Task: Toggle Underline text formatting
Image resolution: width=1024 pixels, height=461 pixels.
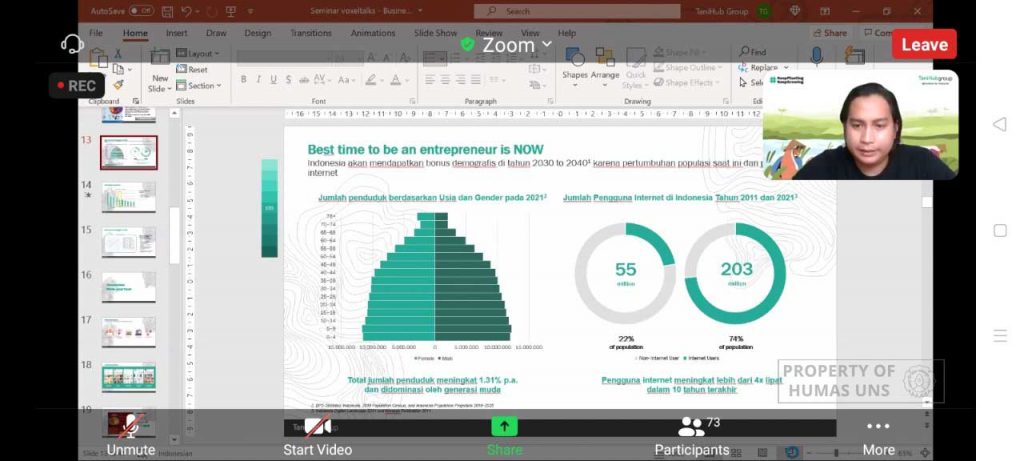Action: [x=273, y=80]
